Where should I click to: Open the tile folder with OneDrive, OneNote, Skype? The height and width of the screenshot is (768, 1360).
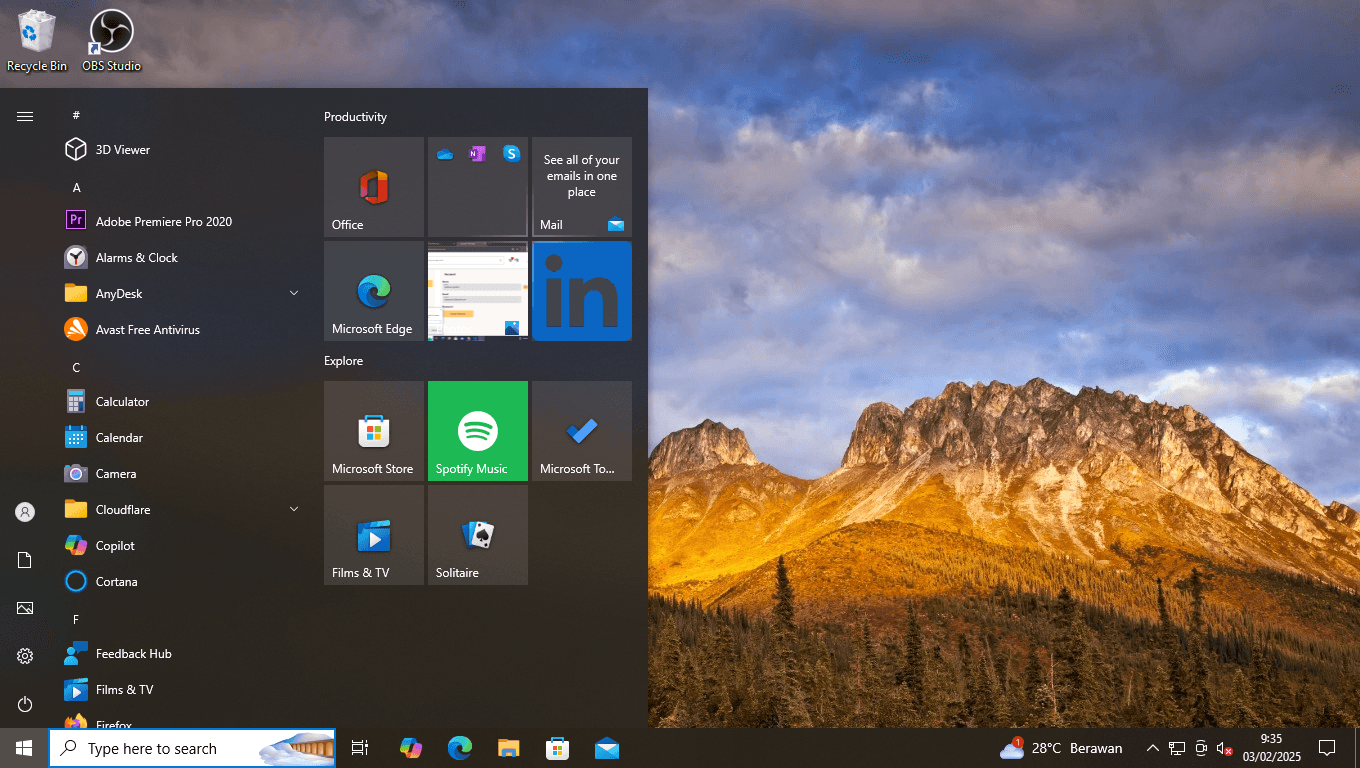478,187
